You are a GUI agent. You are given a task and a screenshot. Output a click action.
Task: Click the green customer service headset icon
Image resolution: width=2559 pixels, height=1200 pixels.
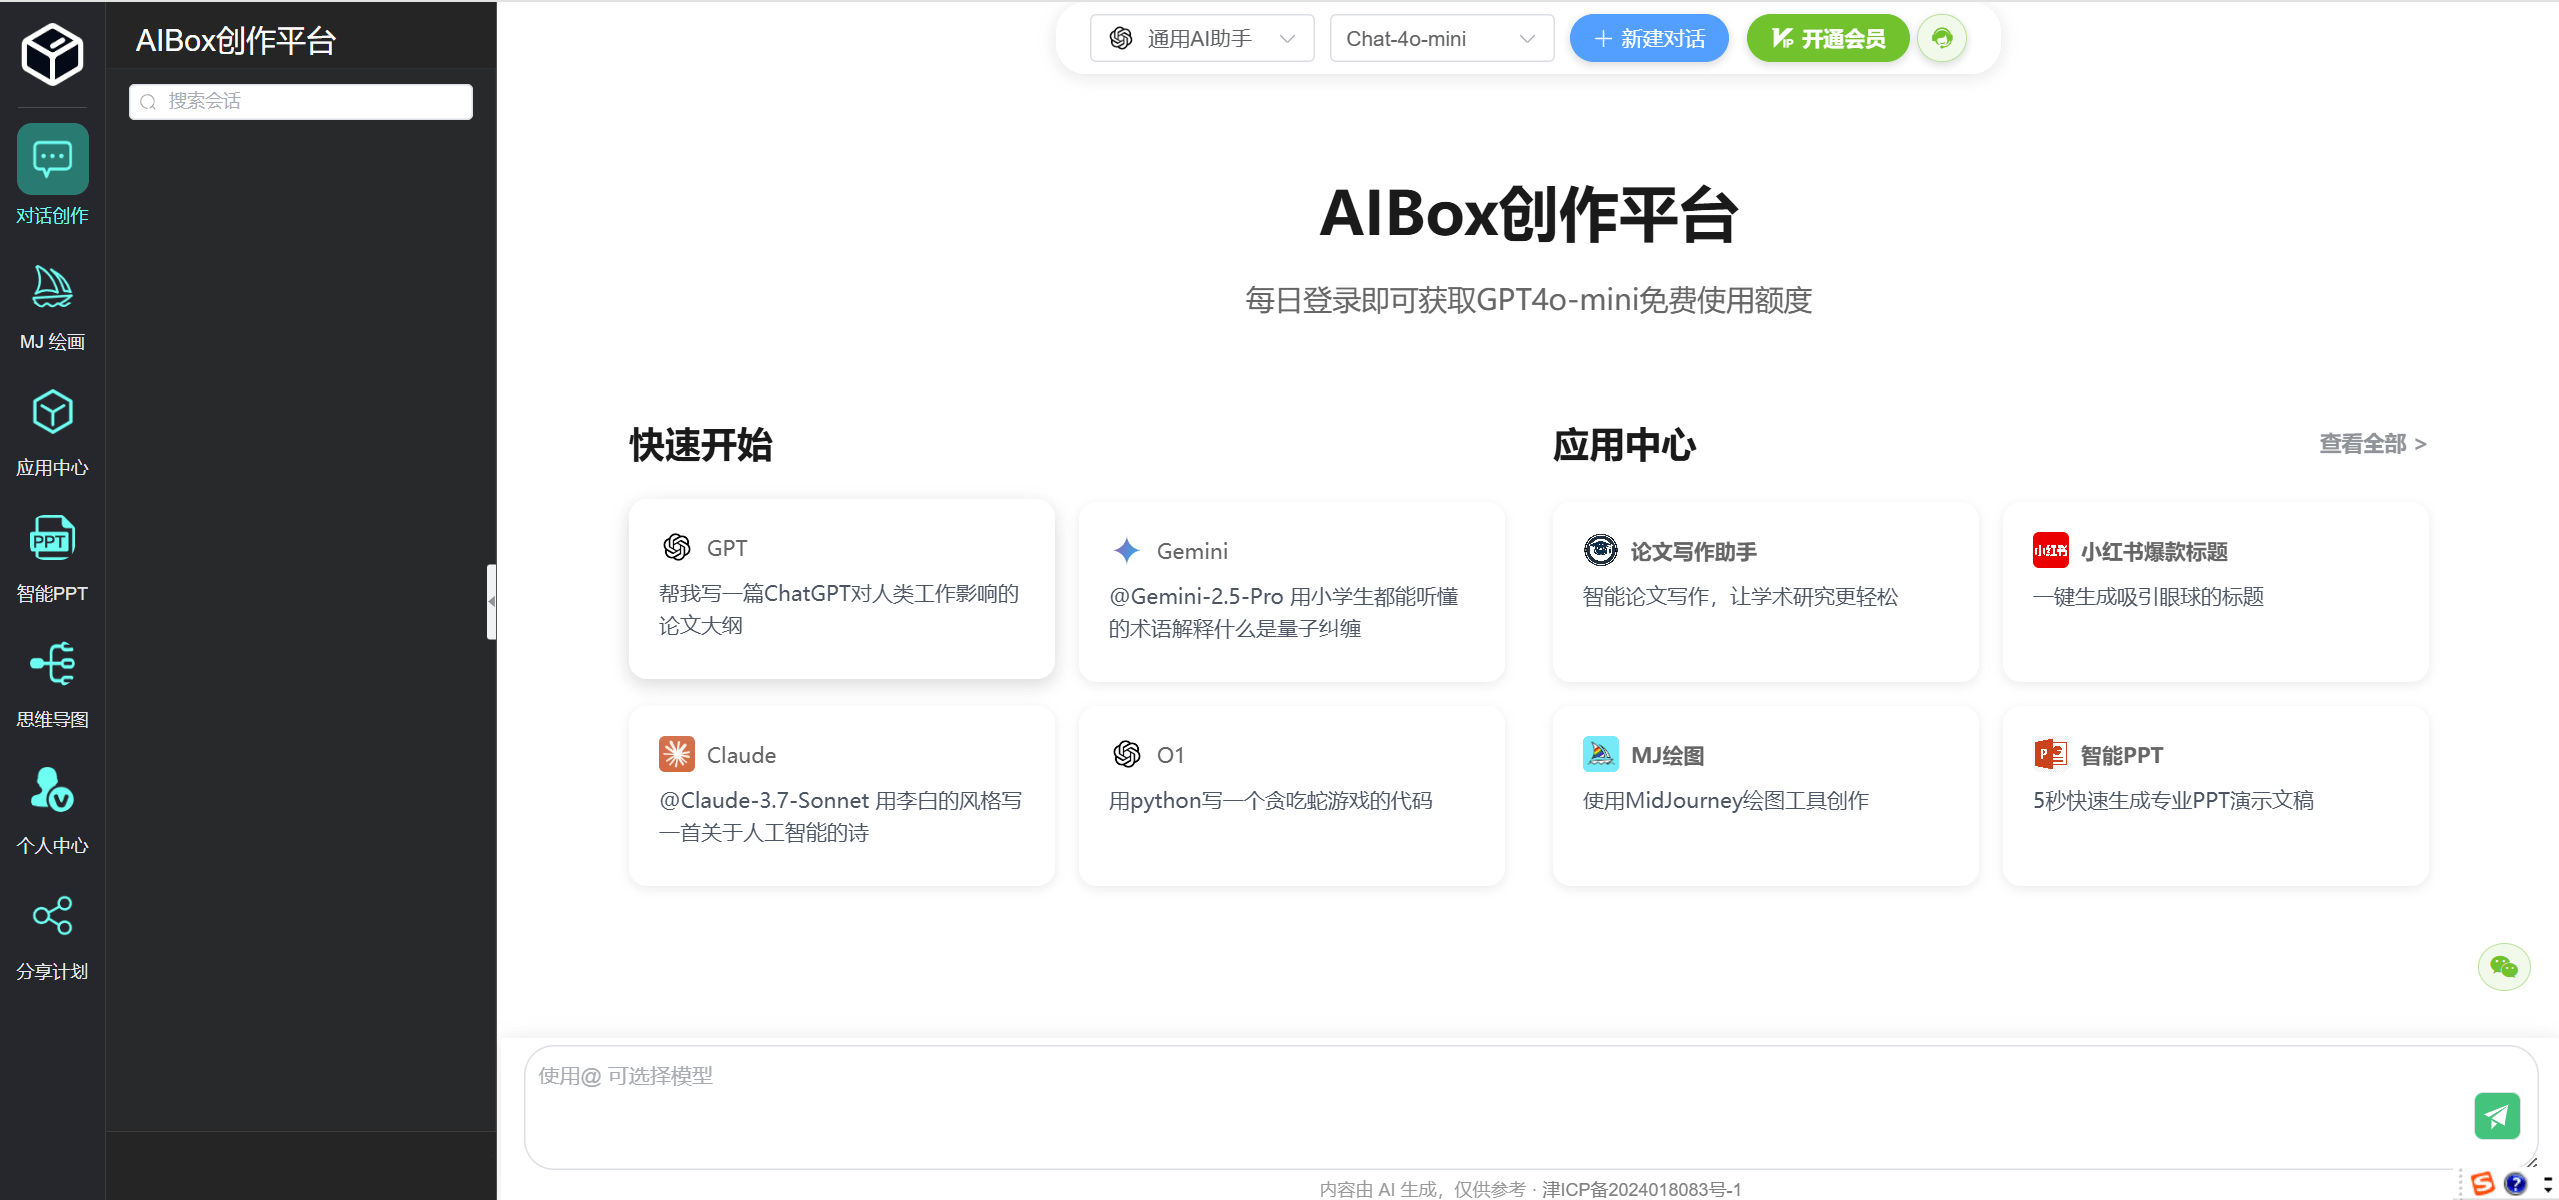coord(1942,39)
